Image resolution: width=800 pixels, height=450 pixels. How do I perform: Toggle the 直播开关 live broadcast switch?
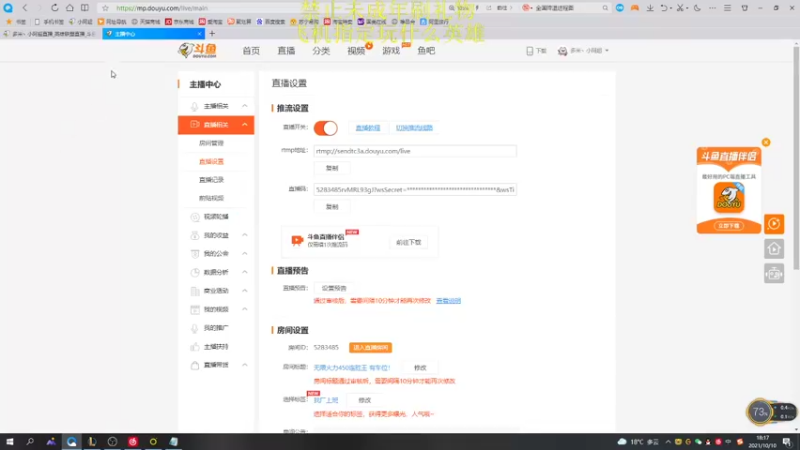(x=326, y=128)
